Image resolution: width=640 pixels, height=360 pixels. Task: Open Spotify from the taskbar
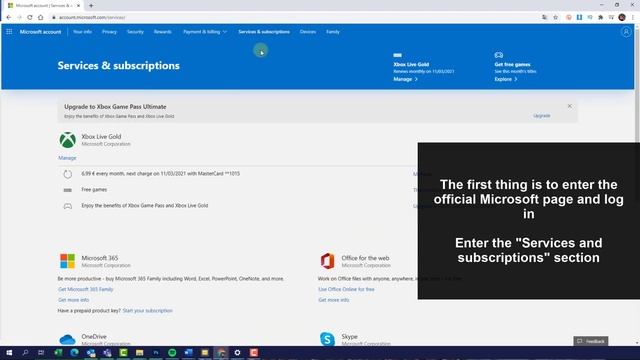coord(172,353)
